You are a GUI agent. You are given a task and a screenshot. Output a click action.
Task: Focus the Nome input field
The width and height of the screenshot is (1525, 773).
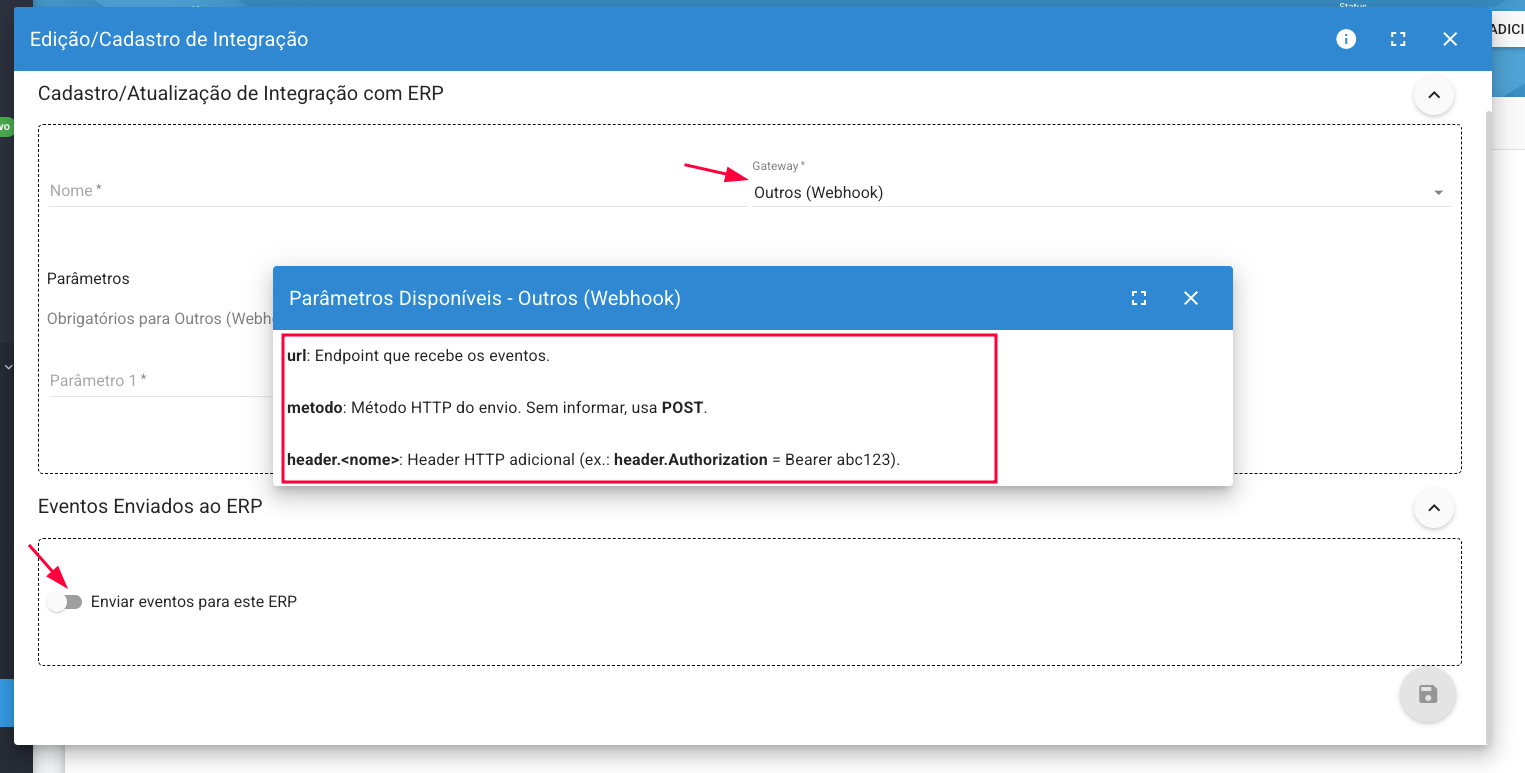pyautogui.click(x=398, y=191)
